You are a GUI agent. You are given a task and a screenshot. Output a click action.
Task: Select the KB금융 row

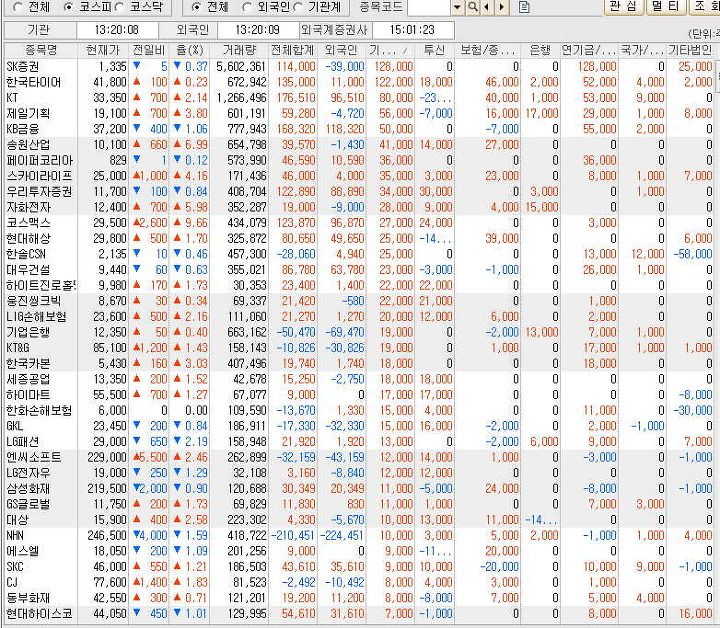pyautogui.click(x=359, y=129)
